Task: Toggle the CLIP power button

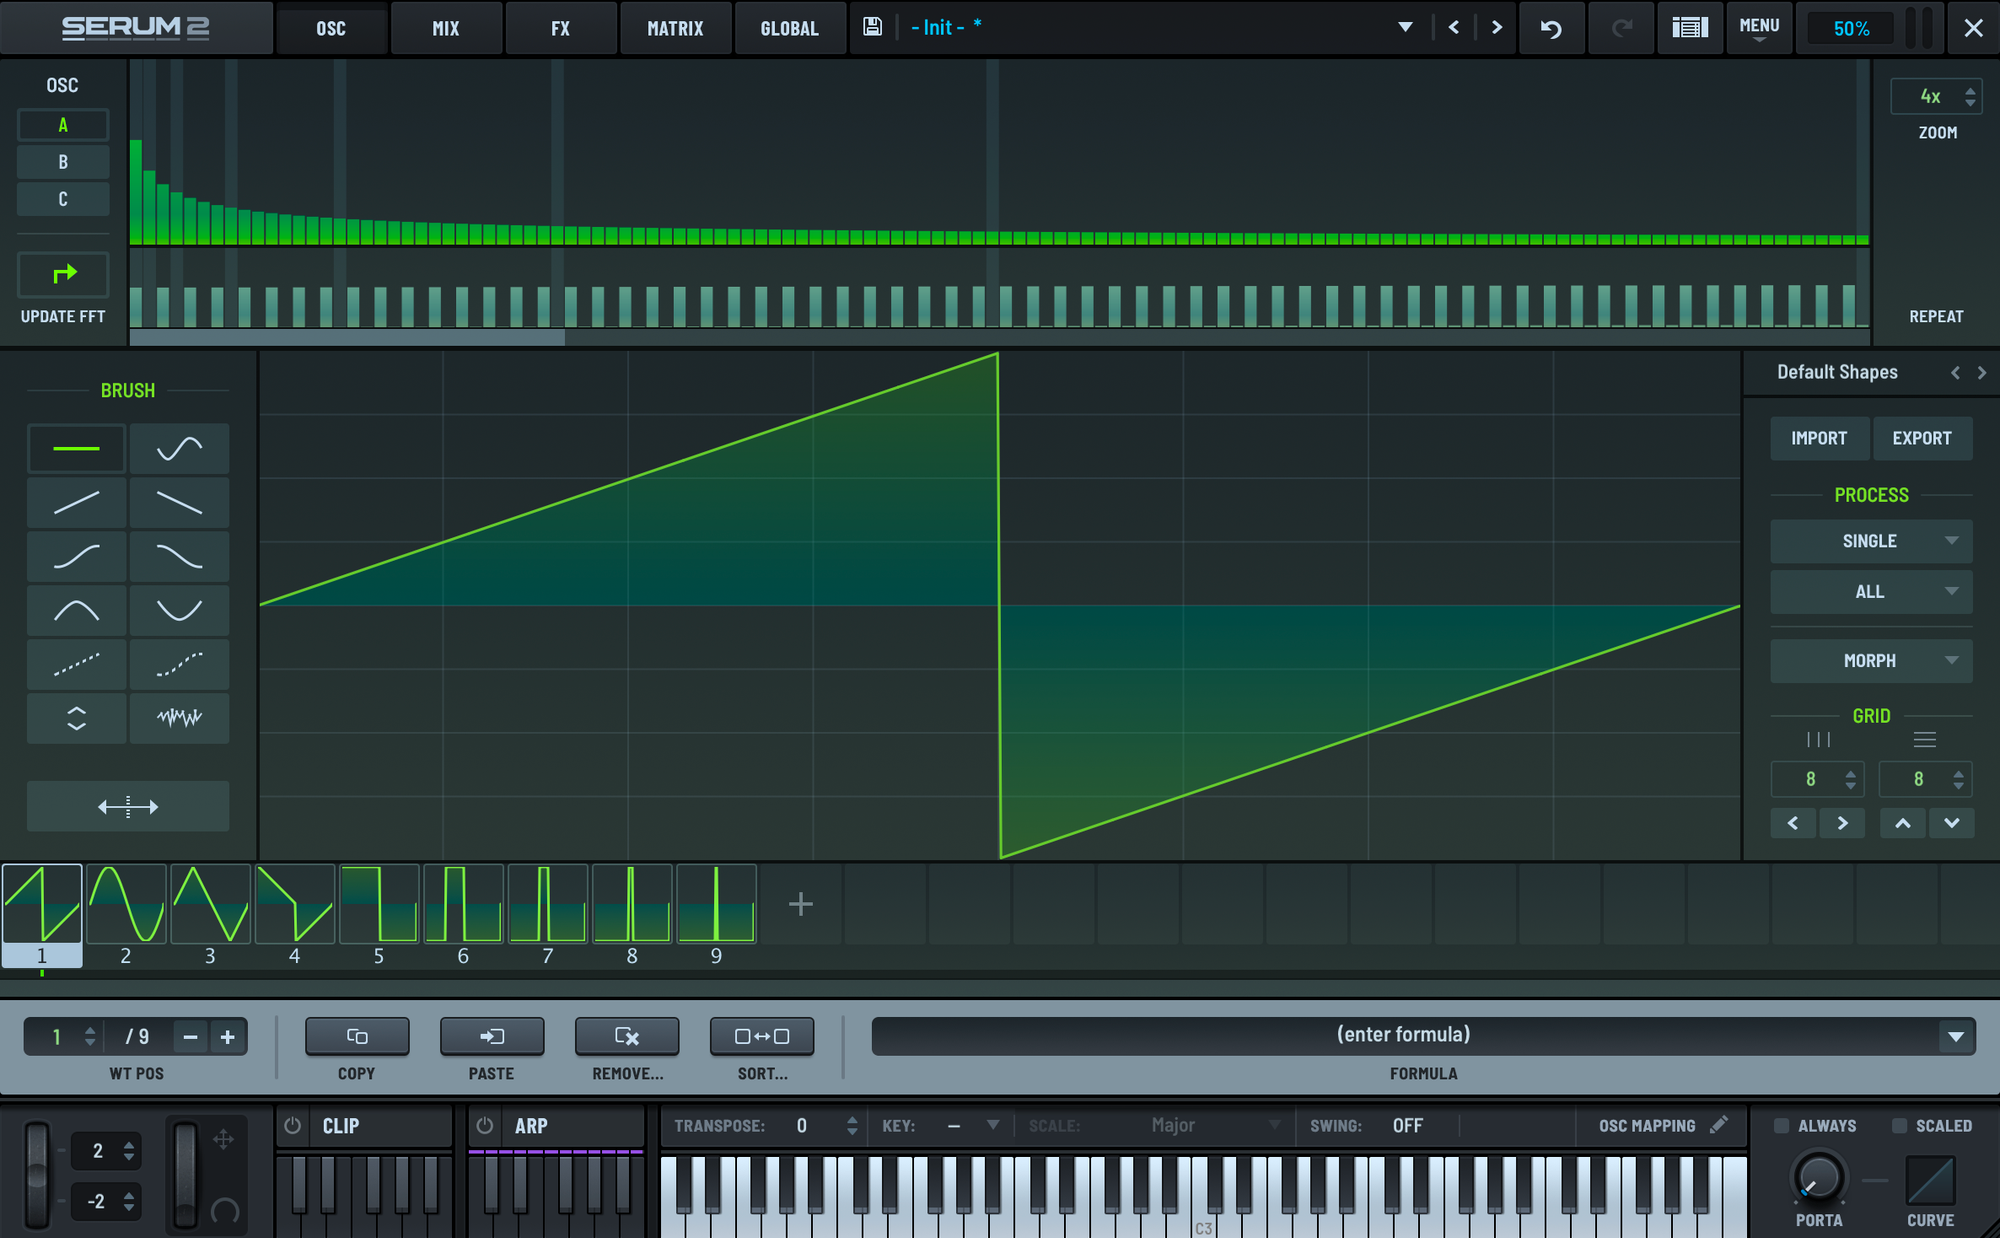Action: [x=293, y=1126]
